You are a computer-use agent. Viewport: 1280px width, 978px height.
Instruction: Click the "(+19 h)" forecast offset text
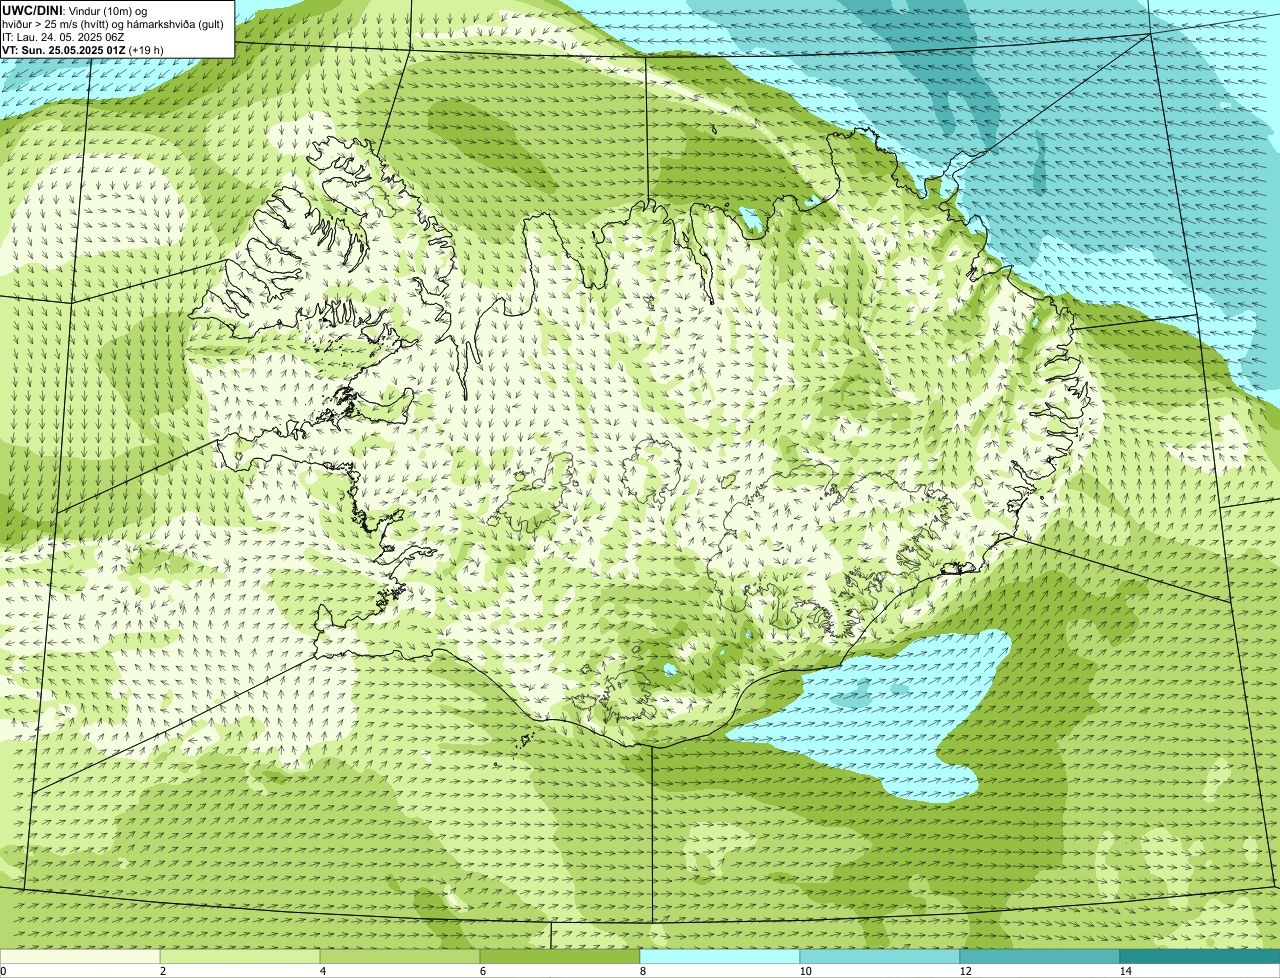tap(146, 50)
